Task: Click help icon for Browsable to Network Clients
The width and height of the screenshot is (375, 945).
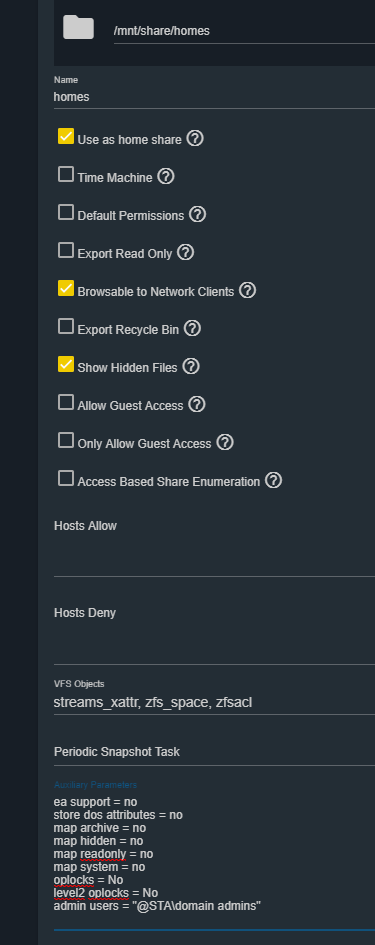Action: coord(248,290)
